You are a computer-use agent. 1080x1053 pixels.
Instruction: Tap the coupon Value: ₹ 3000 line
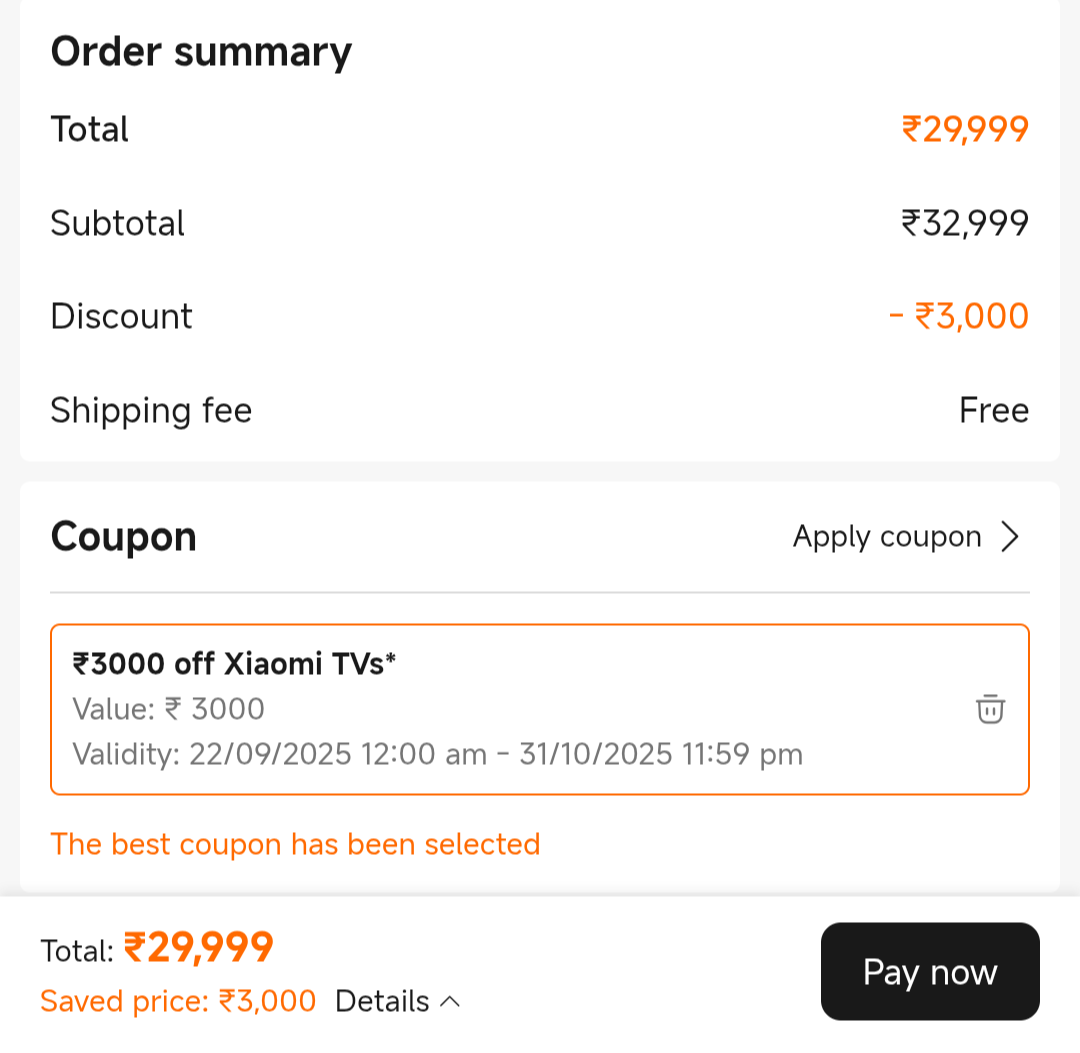[168, 709]
